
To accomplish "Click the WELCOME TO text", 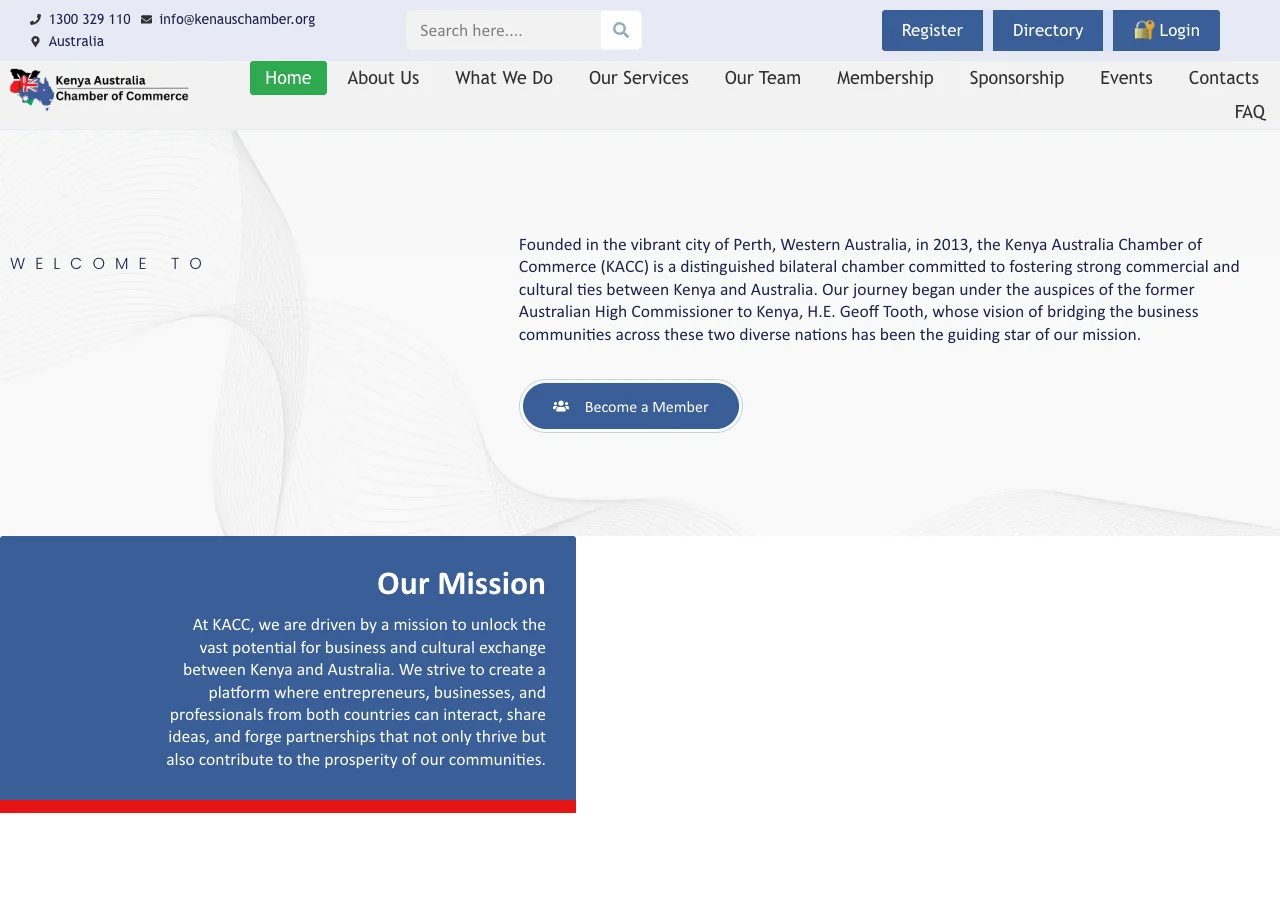I will click(107, 264).
